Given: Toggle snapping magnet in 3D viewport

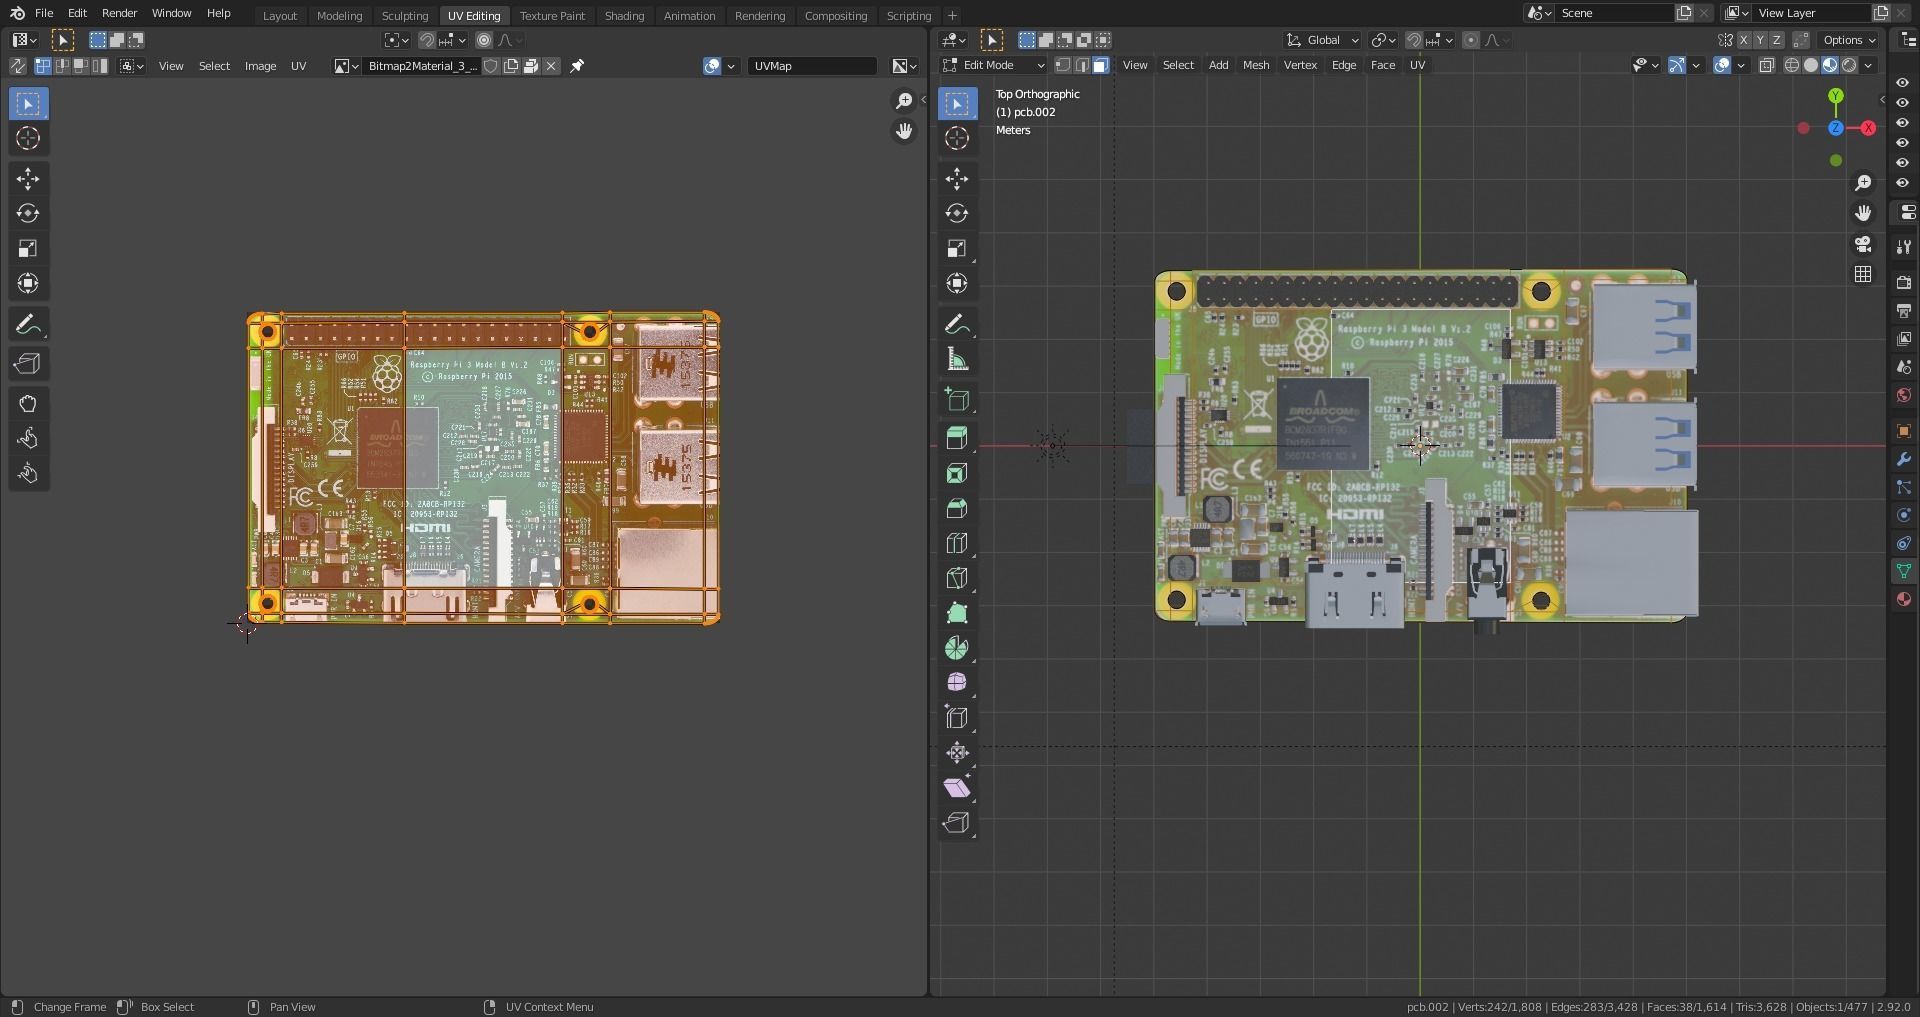Looking at the screenshot, I should (x=1413, y=40).
